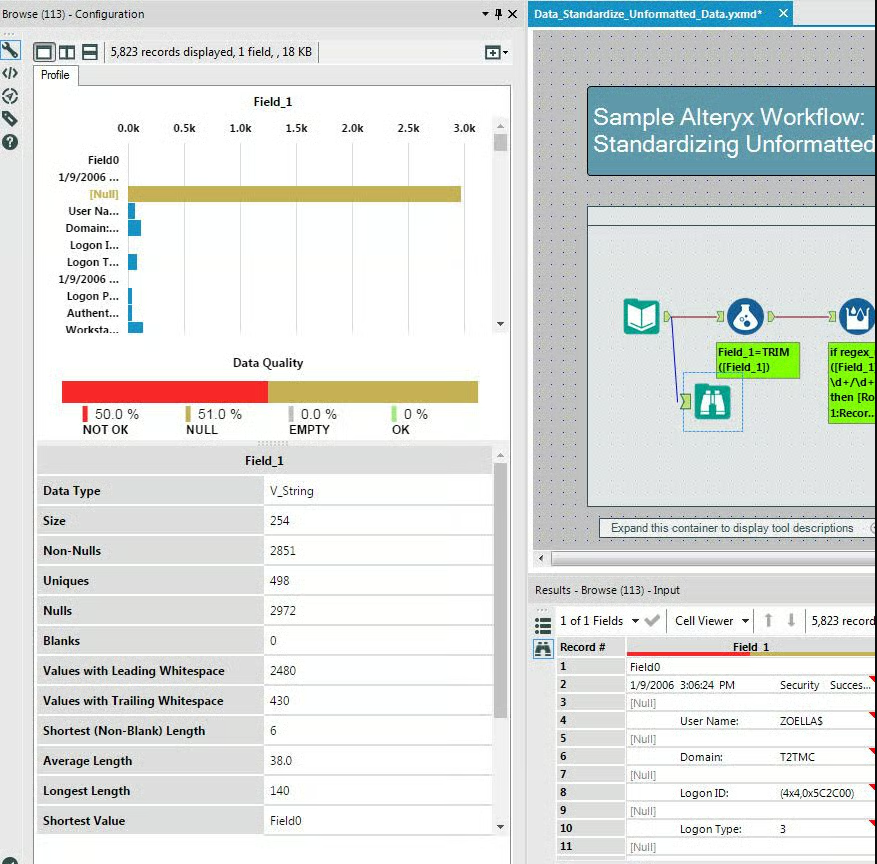Switch to side-by-side split layout view
Screen dimensions: 877x864
(67, 53)
